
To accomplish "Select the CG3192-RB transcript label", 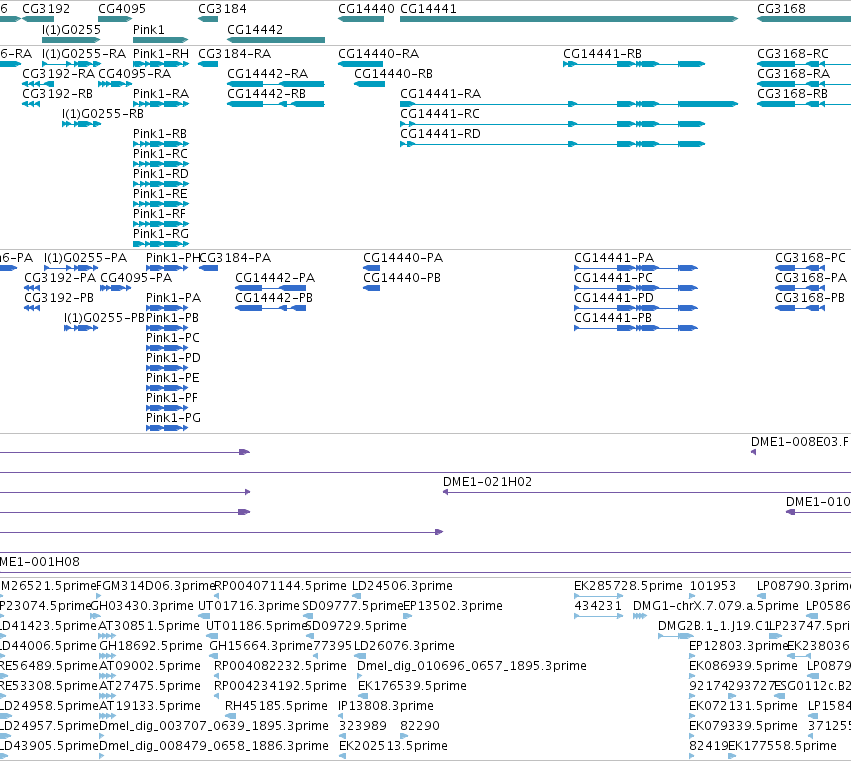I will [x=58, y=94].
